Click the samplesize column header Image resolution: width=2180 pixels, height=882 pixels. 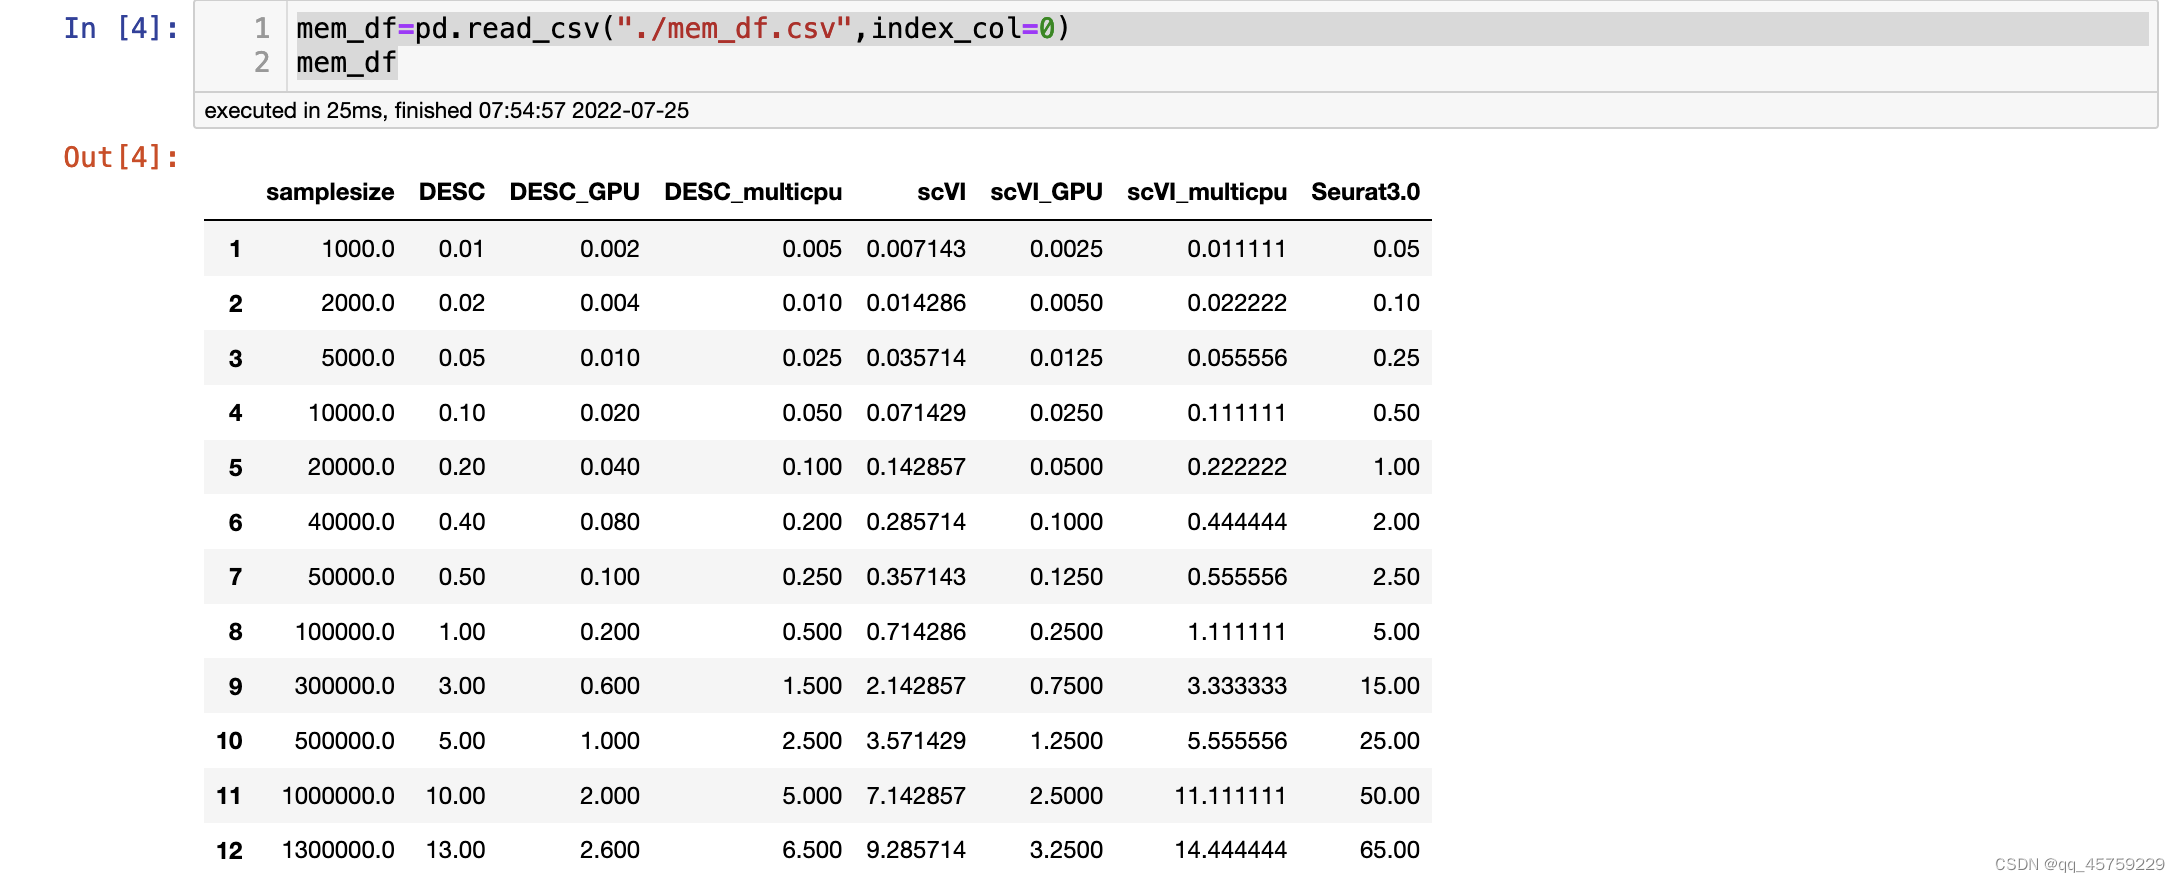pos(330,192)
